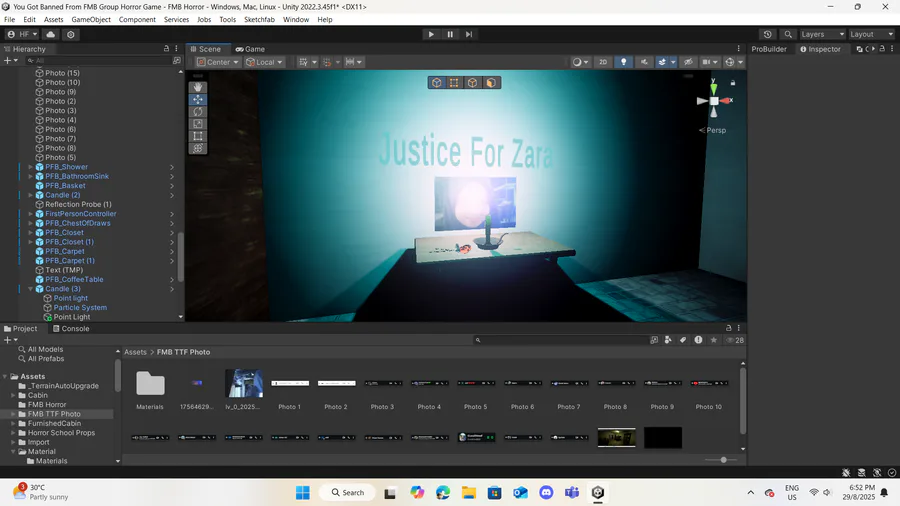Click the Hierarchy vertical scrollbar
The image size is (900, 506).
pos(180,256)
